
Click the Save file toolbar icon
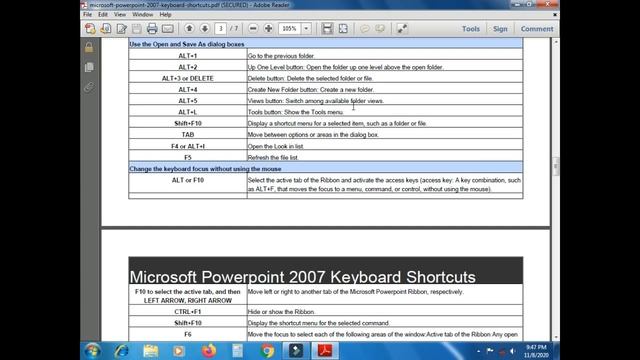coord(137,29)
